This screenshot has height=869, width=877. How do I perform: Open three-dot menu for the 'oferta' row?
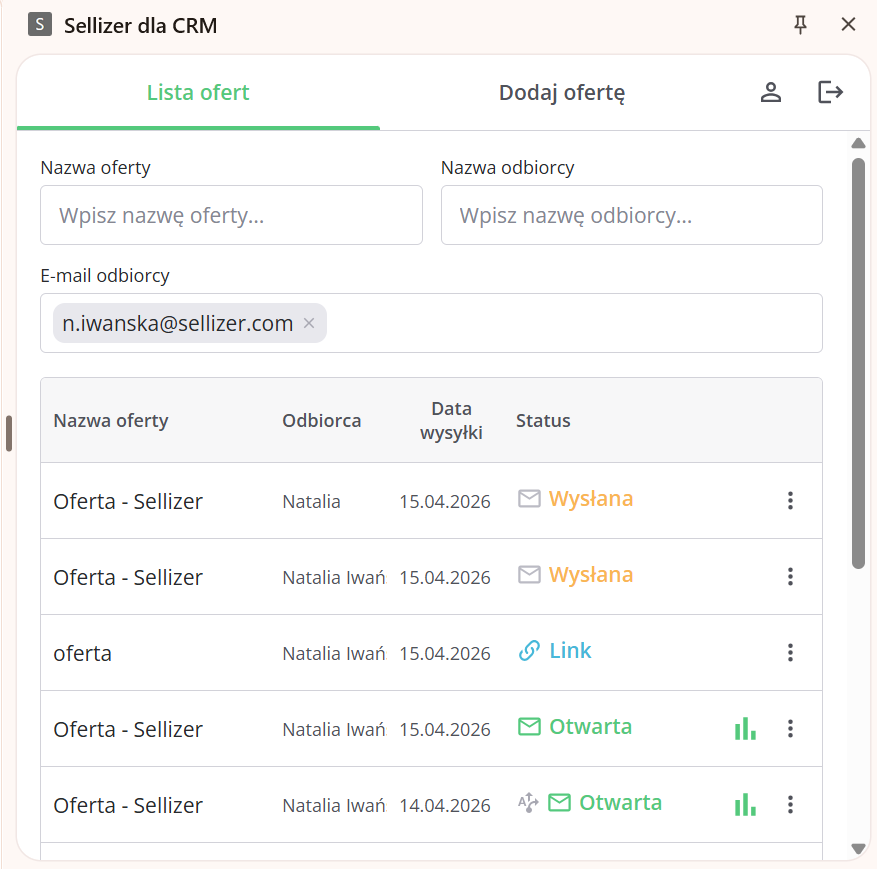coord(790,653)
